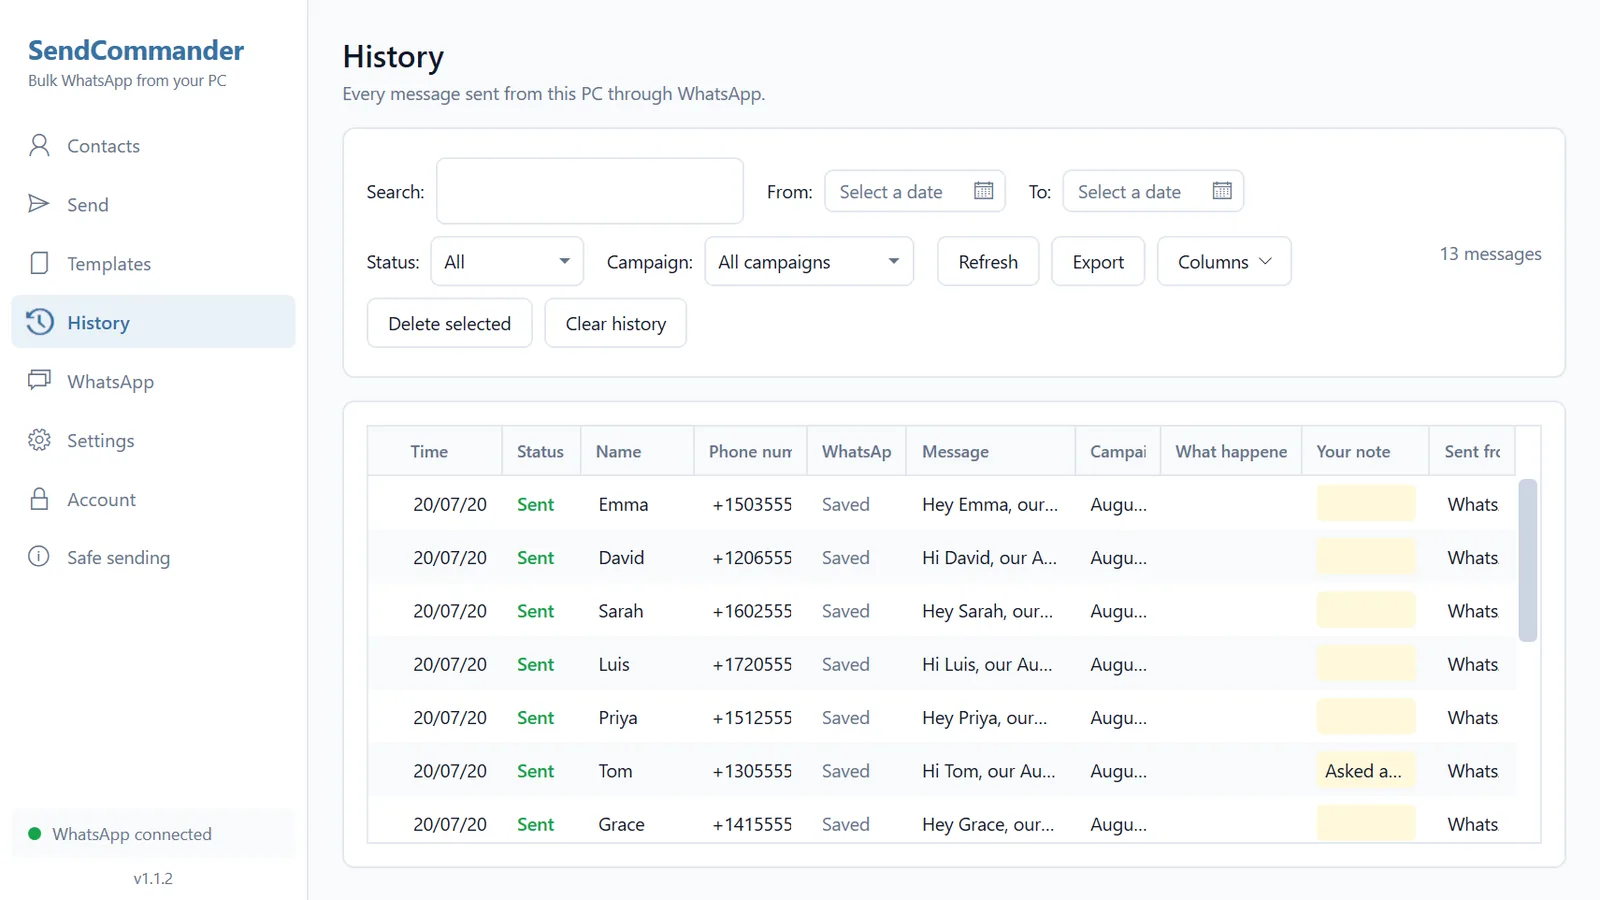This screenshot has width=1600, height=900.
Task: Sort by the Time column header
Action: (435, 451)
